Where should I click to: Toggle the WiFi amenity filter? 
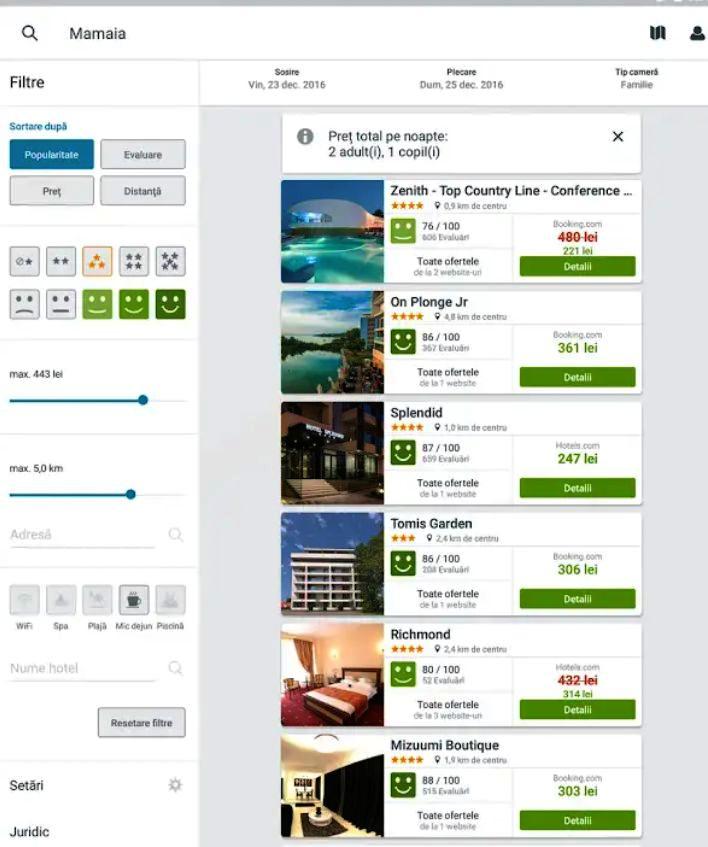click(x=24, y=600)
